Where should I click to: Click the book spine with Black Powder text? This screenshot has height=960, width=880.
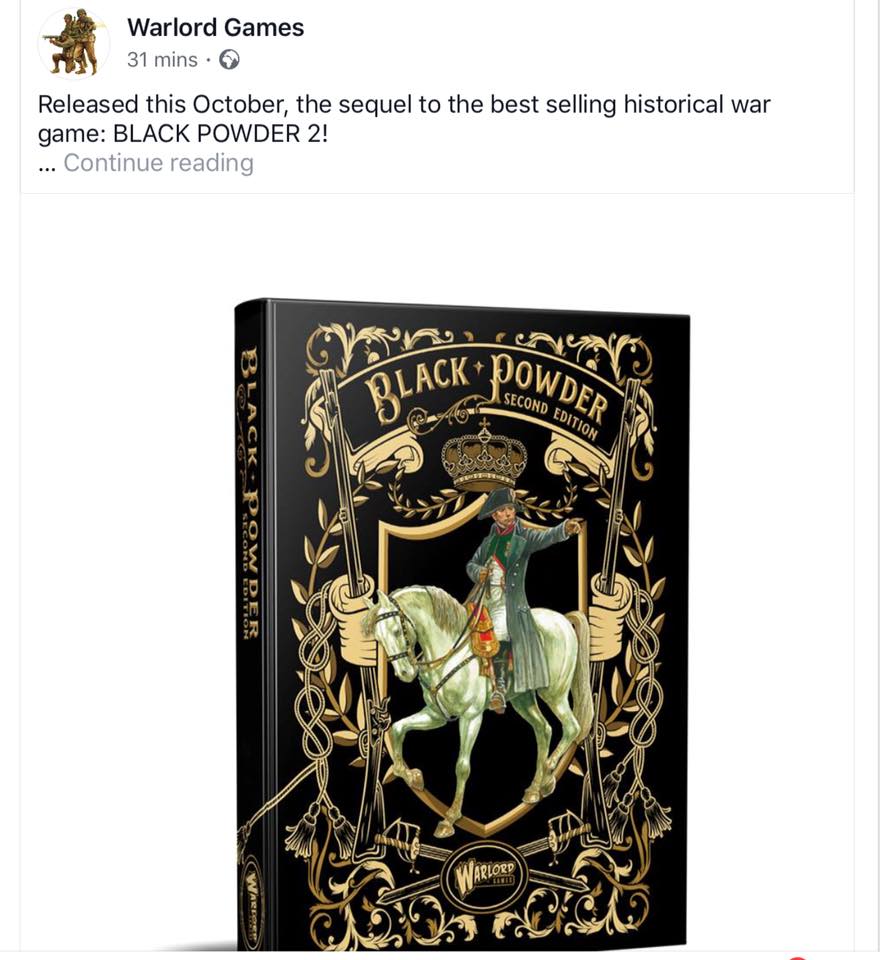(251, 624)
